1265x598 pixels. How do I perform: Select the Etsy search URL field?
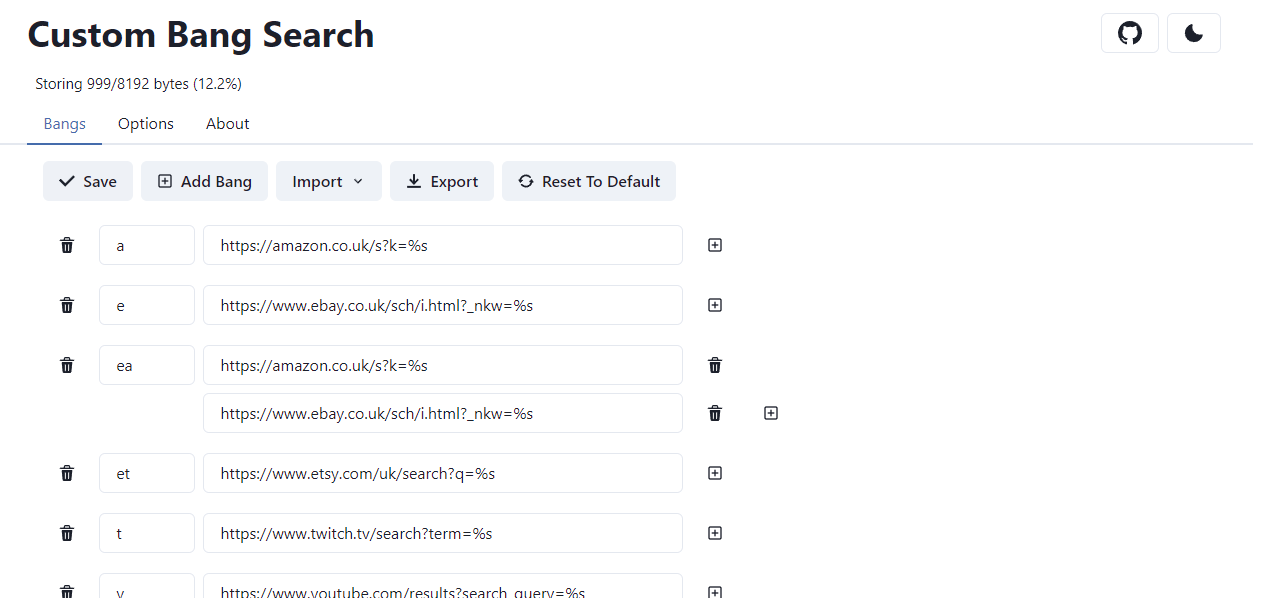(443, 473)
